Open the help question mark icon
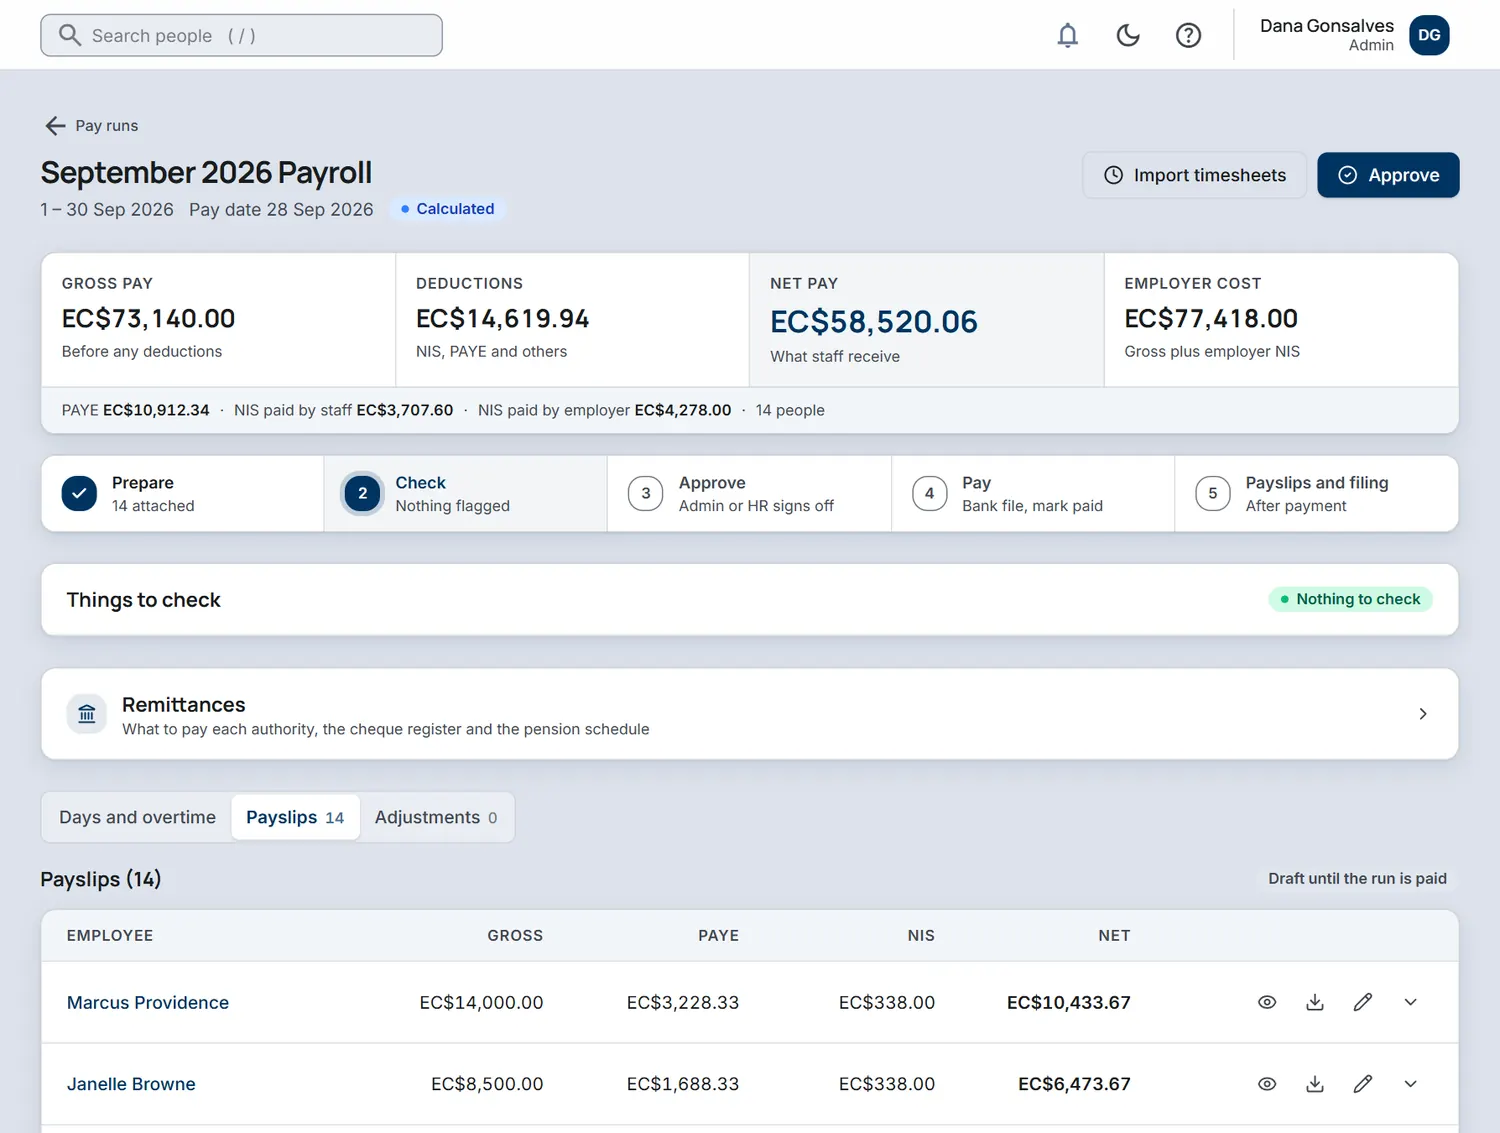Screen dimensions: 1500x1133 [x=1188, y=36]
